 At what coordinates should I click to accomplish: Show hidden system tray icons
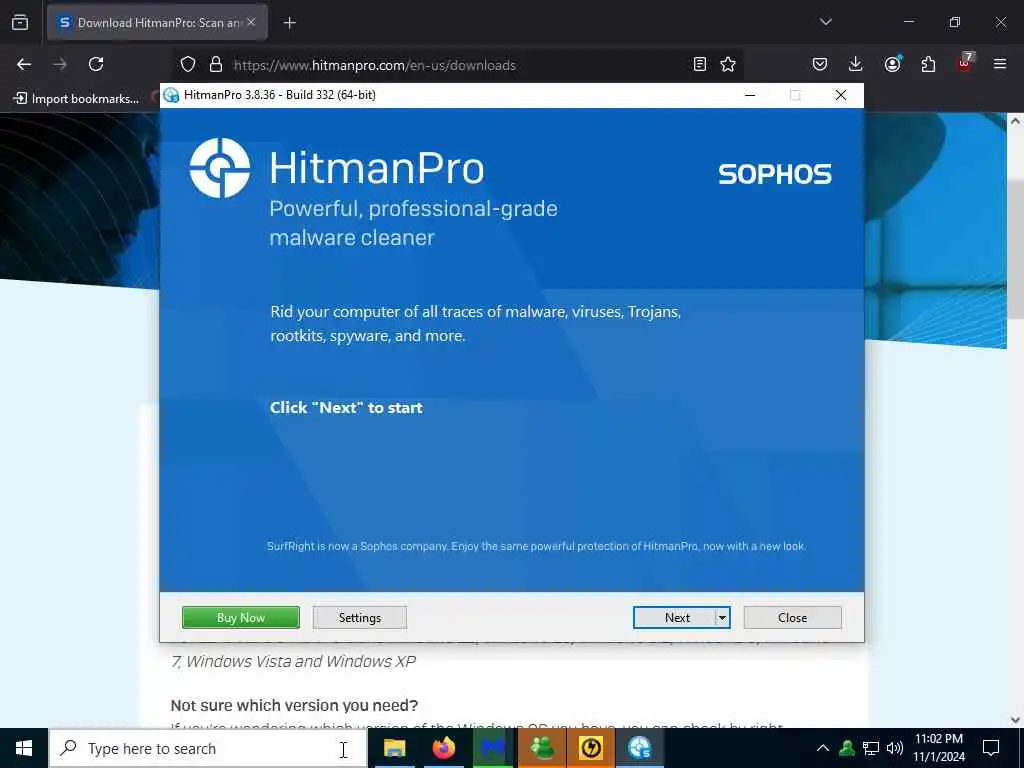click(823, 748)
